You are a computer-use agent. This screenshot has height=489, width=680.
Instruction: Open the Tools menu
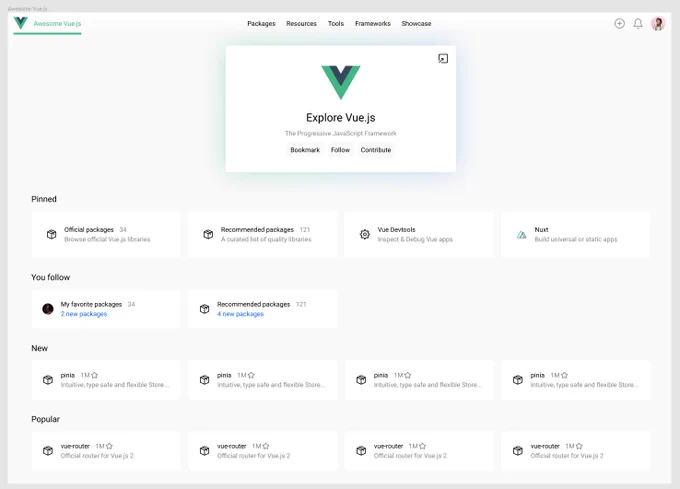[x=336, y=23]
